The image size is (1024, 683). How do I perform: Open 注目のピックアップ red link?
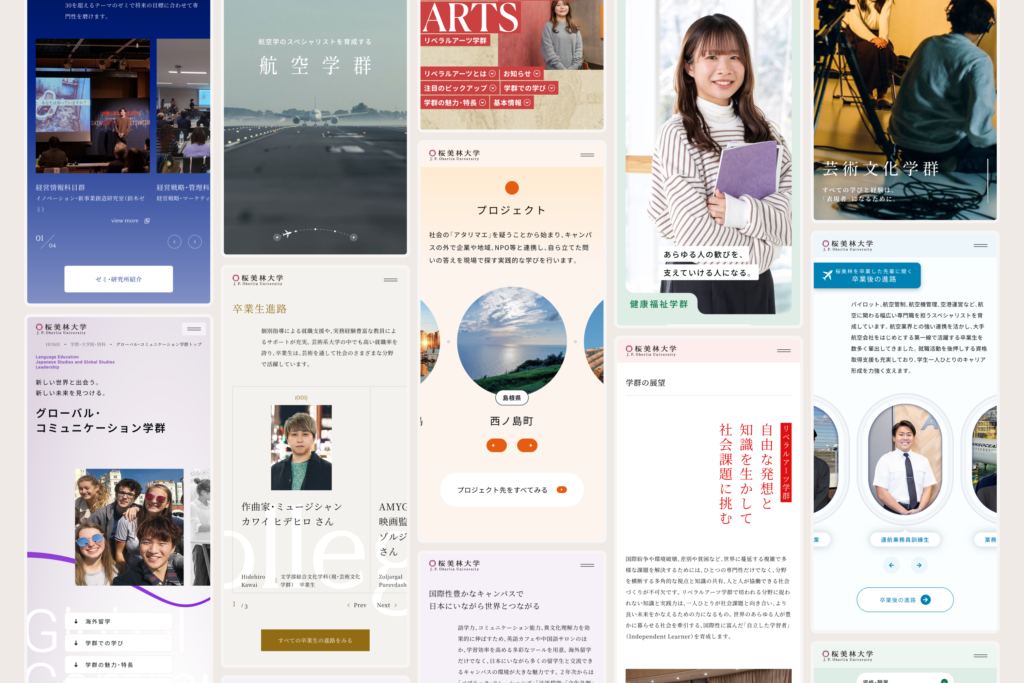pos(460,88)
